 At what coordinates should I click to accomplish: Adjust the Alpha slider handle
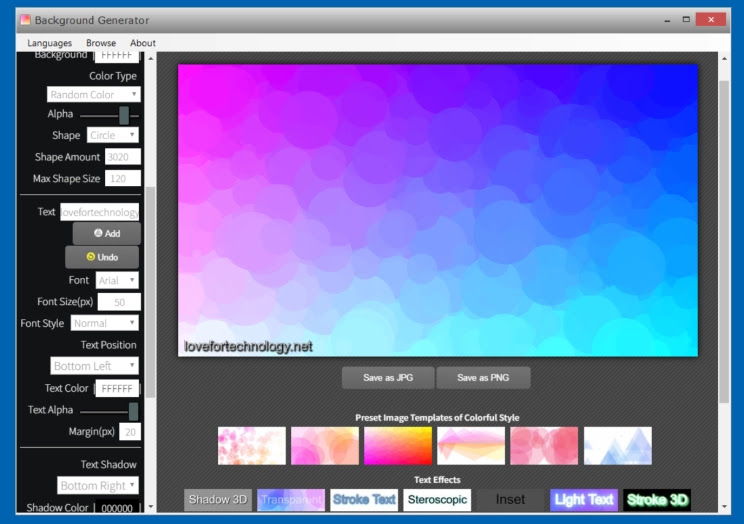(124, 115)
